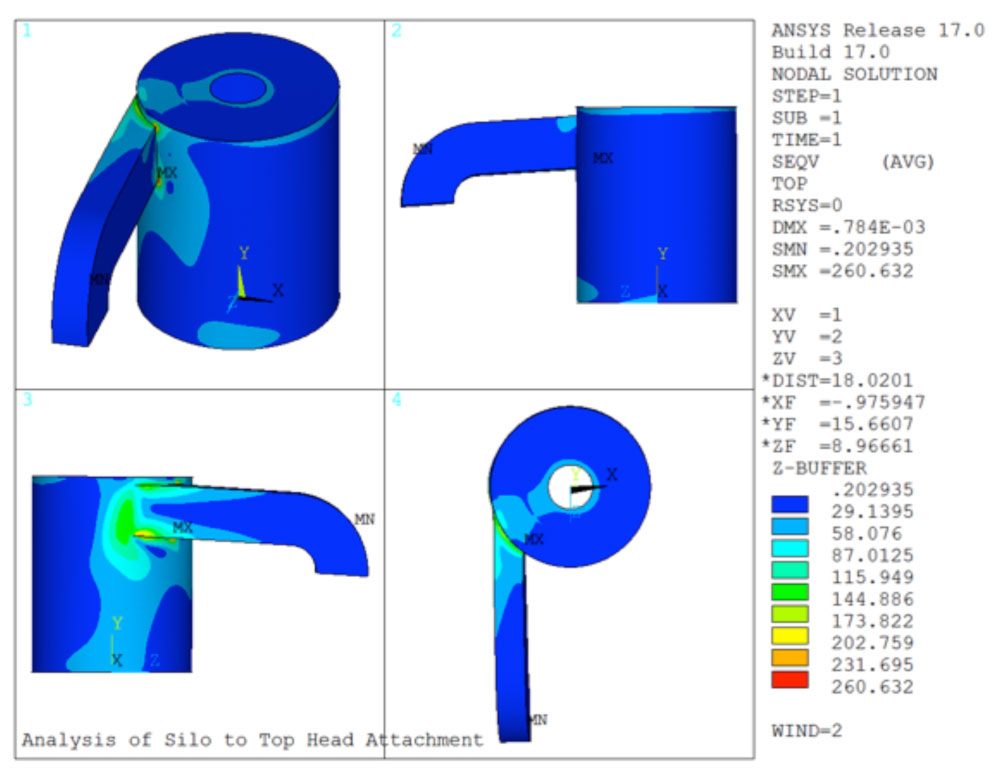
Task: Click the MN marker in window 3
Action: click(x=364, y=519)
